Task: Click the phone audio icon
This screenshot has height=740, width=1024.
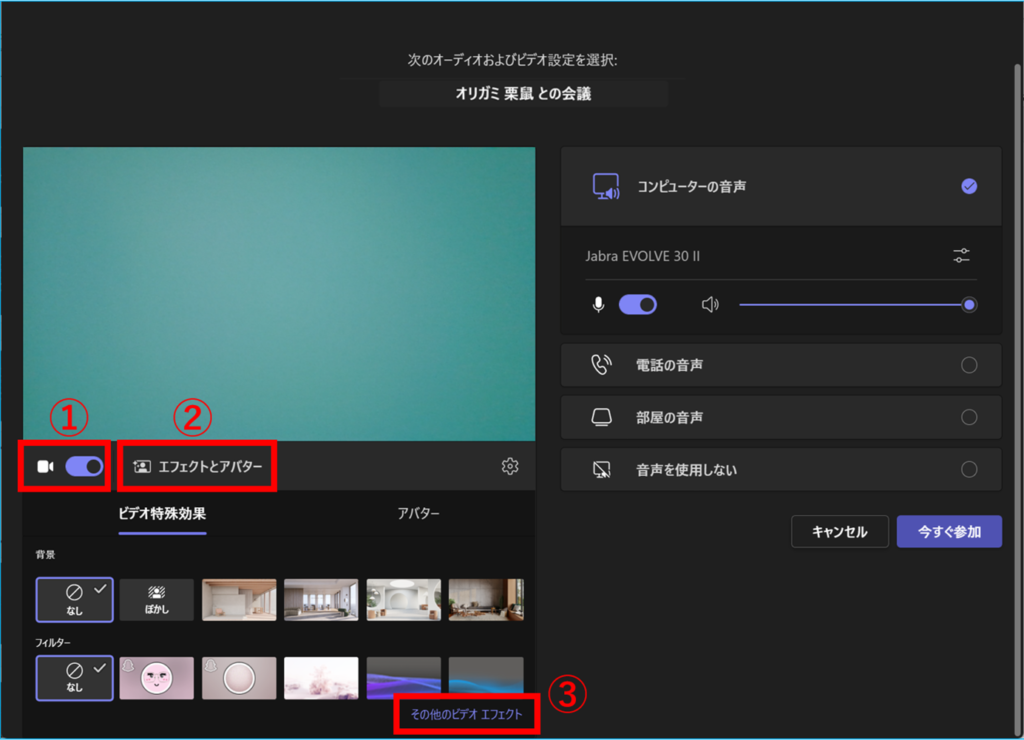Action: click(x=600, y=365)
